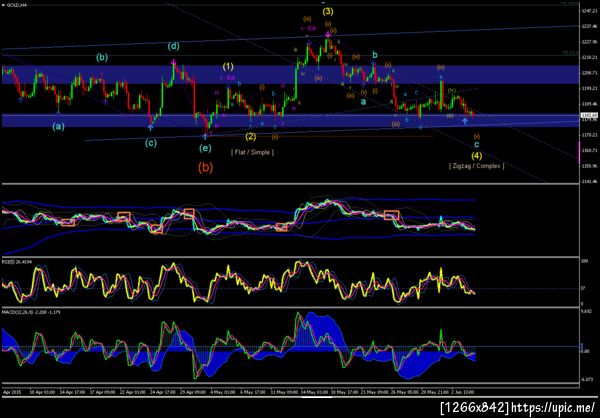
Task: Click the yellow (2) wave label
Action: coord(251,136)
